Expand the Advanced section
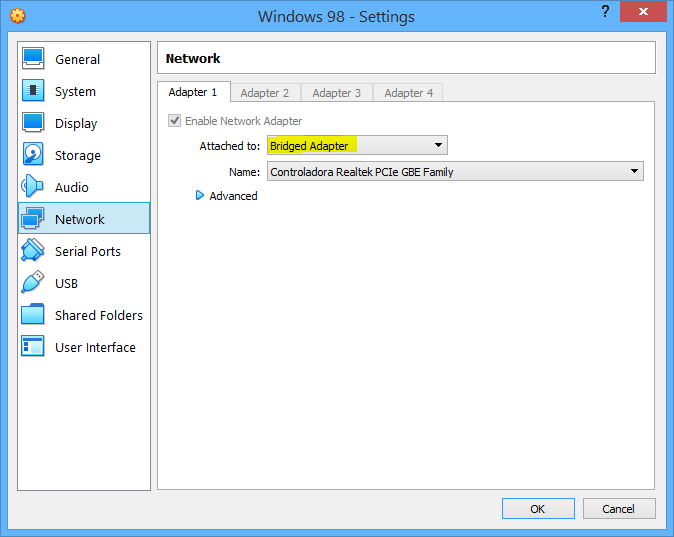674x537 pixels. click(x=227, y=196)
